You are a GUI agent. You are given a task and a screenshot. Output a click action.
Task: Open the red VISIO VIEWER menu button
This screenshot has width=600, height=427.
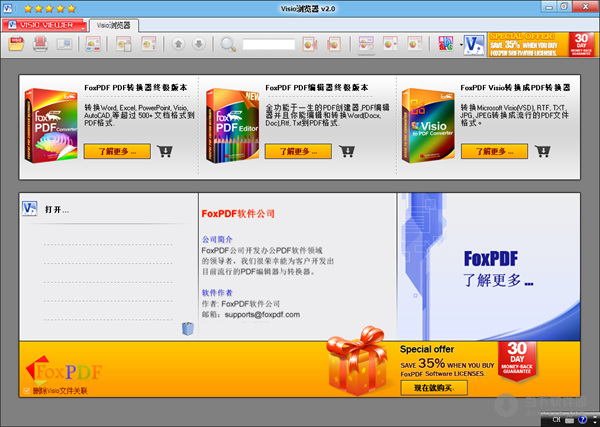tap(44, 25)
